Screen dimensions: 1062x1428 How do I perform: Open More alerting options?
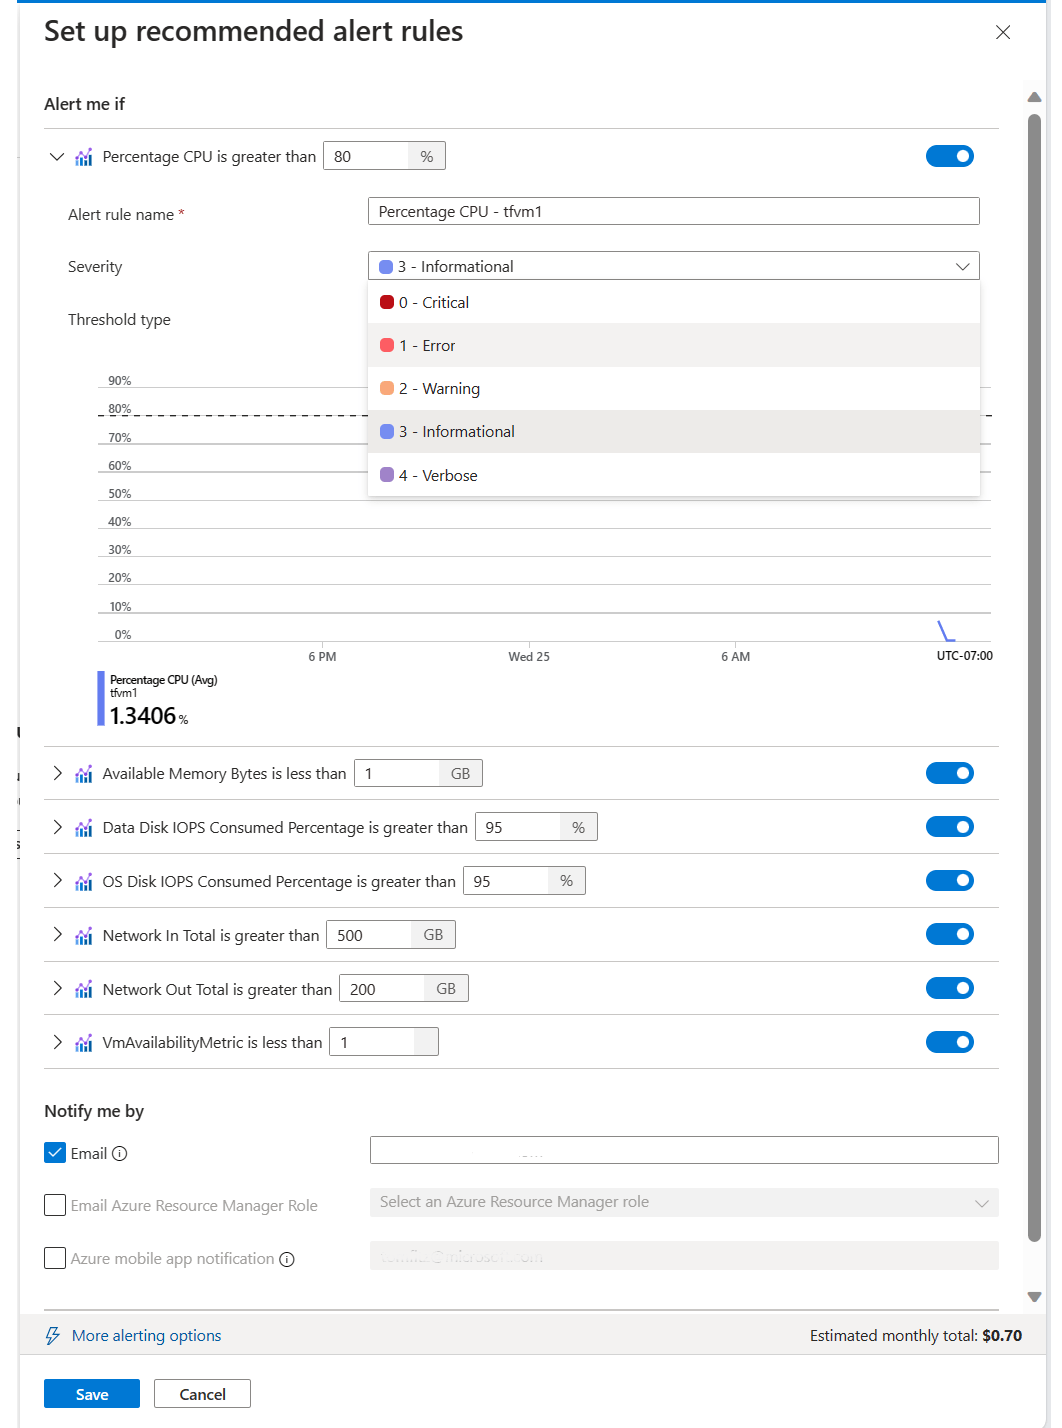pos(146,1335)
